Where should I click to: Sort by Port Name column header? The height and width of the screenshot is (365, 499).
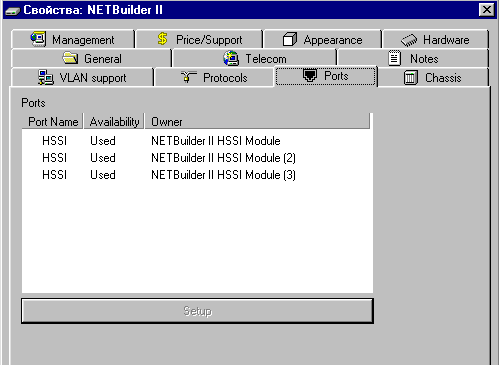pyautogui.click(x=52, y=121)
